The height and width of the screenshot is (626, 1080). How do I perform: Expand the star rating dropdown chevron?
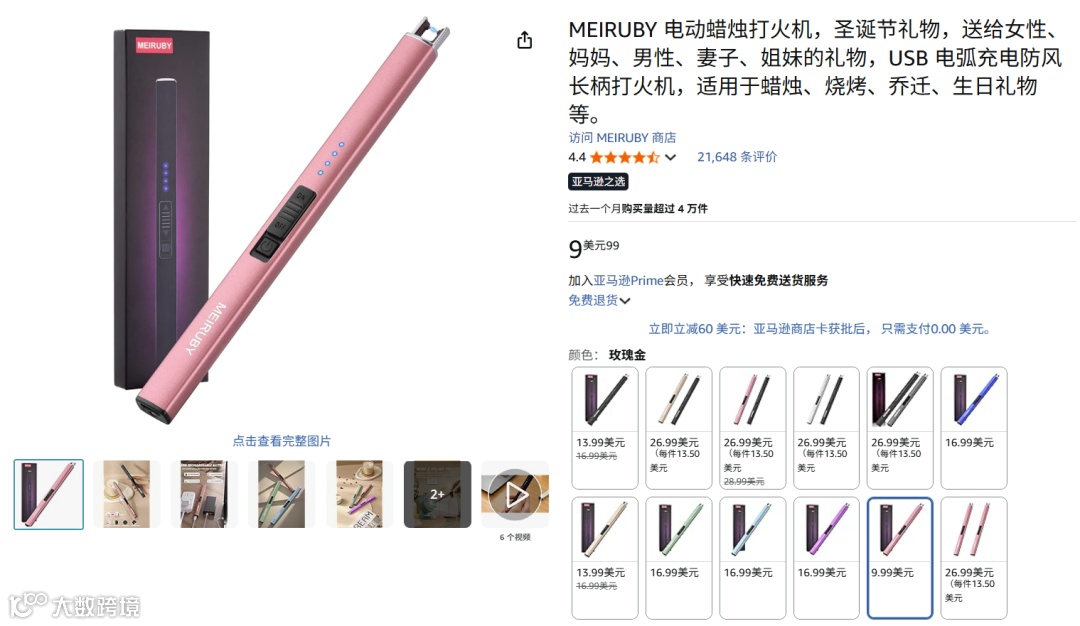coord(670,157)
